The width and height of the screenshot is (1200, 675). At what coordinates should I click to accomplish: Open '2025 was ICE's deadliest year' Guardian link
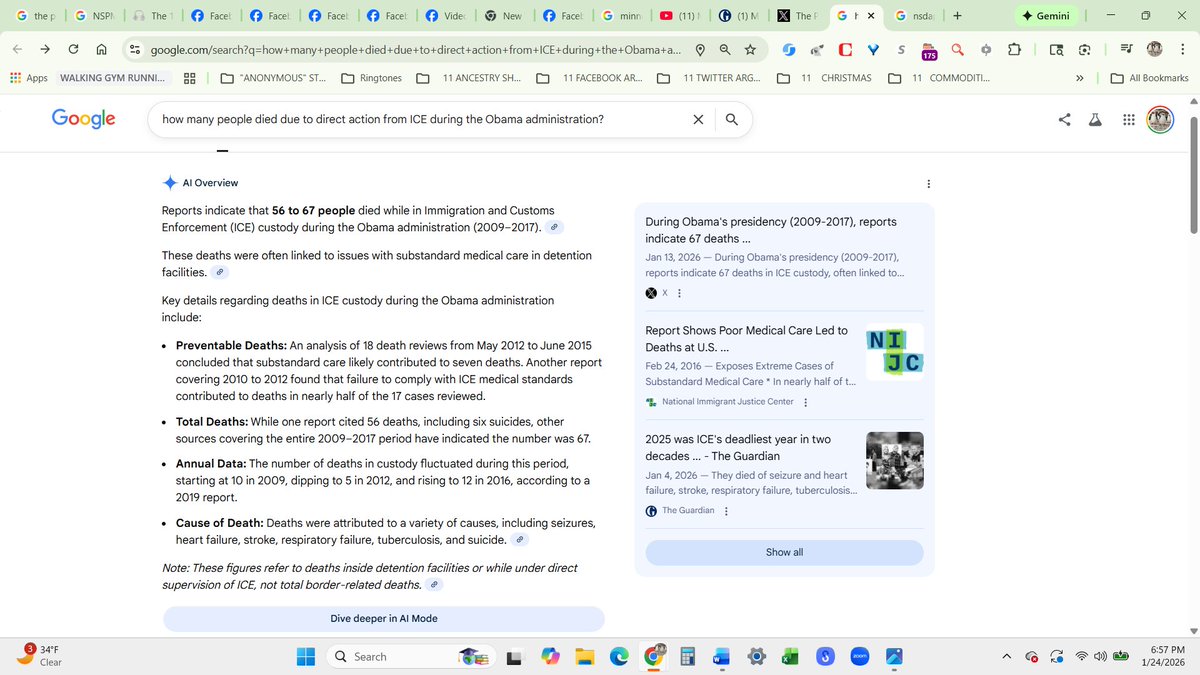738,448
